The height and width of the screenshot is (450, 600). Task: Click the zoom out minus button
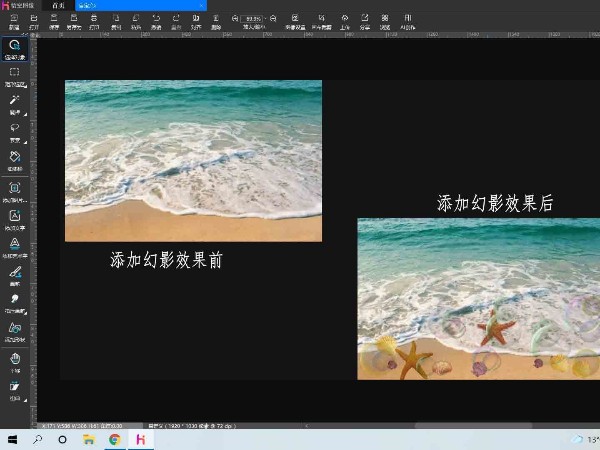235,18
